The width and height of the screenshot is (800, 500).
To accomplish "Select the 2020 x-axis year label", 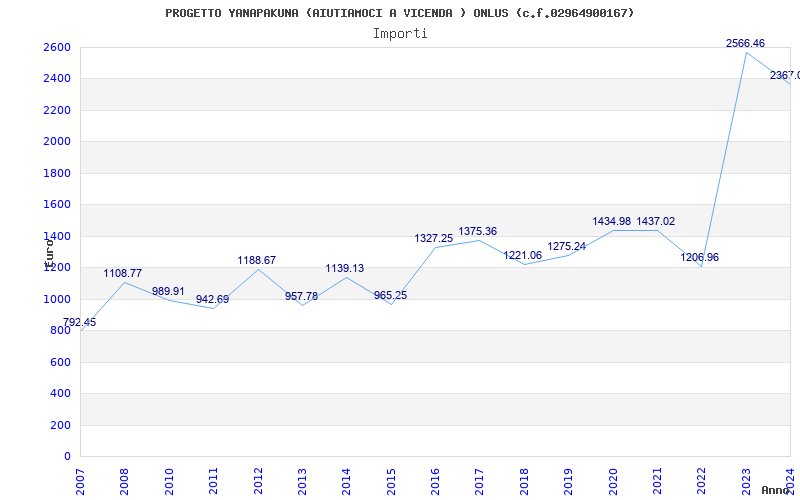I will [613, 478].
